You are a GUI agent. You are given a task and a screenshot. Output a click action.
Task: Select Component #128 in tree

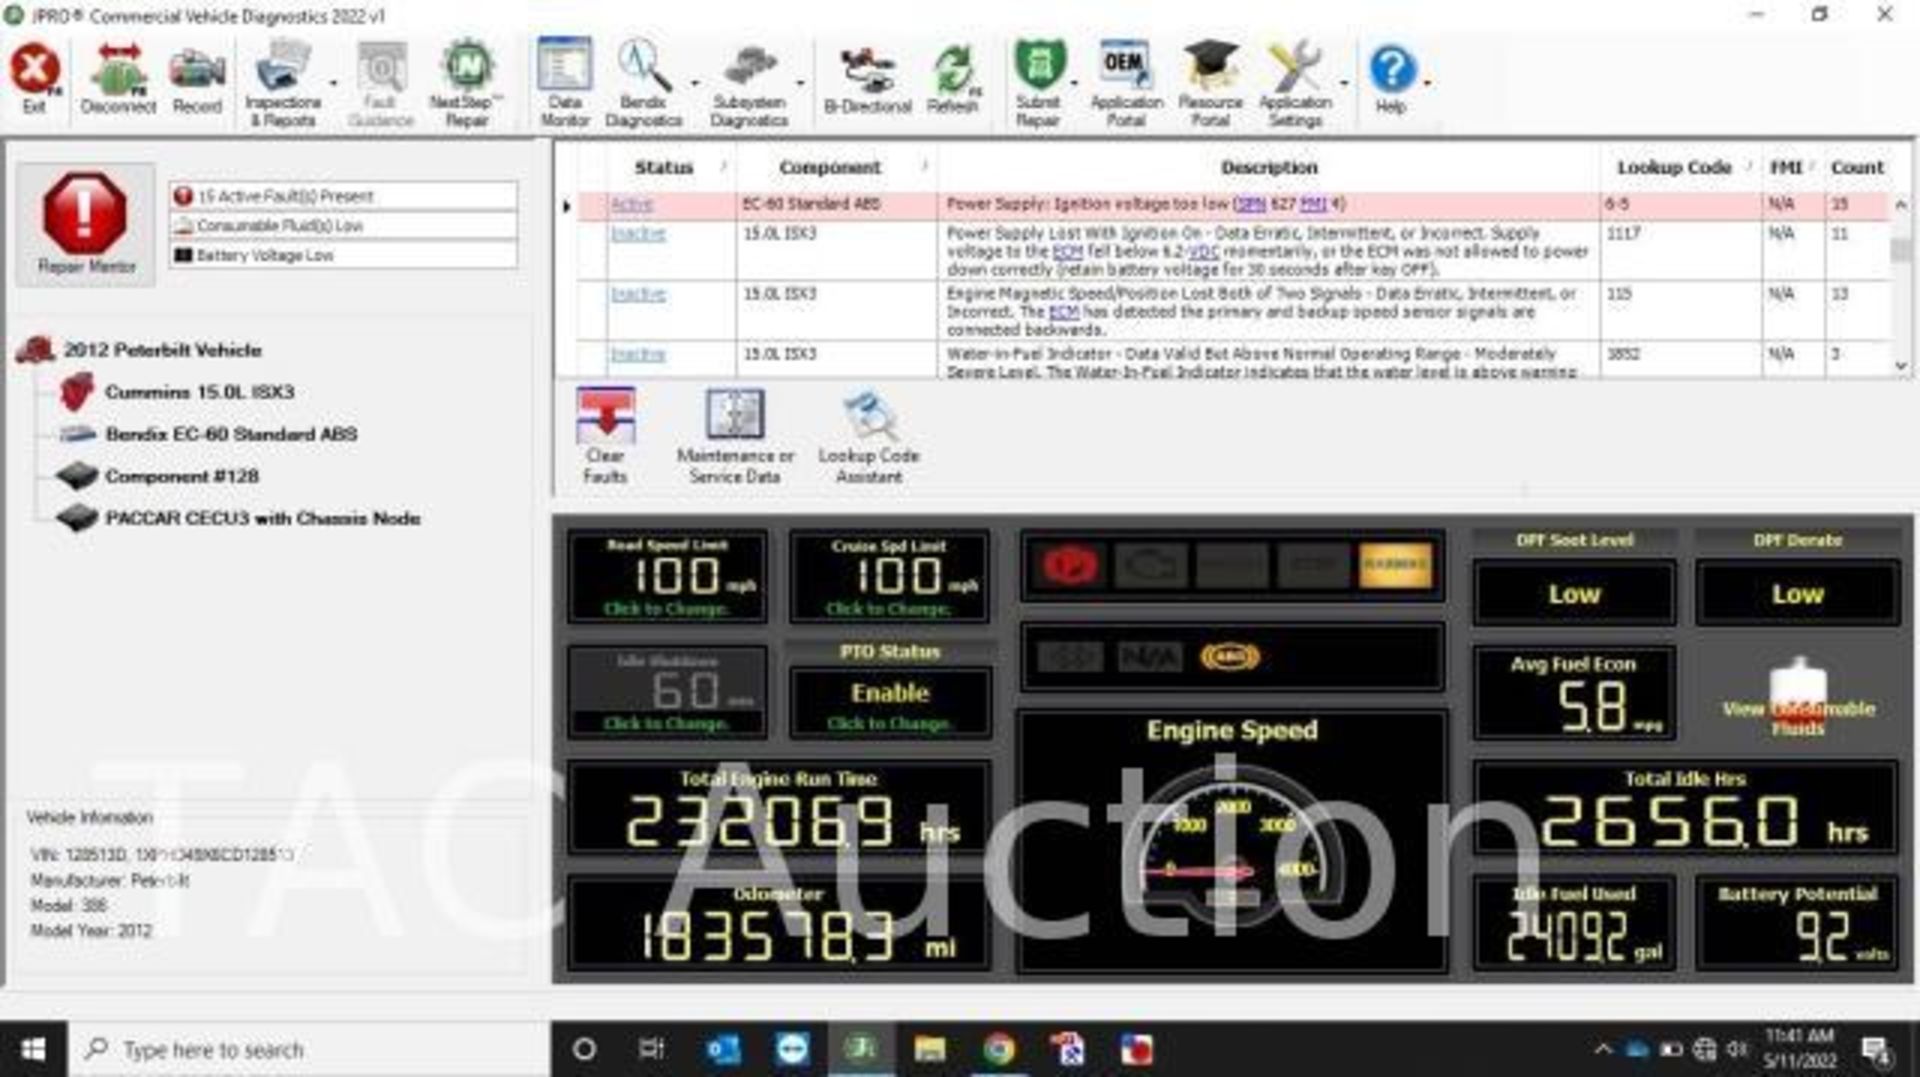point(182,476)
